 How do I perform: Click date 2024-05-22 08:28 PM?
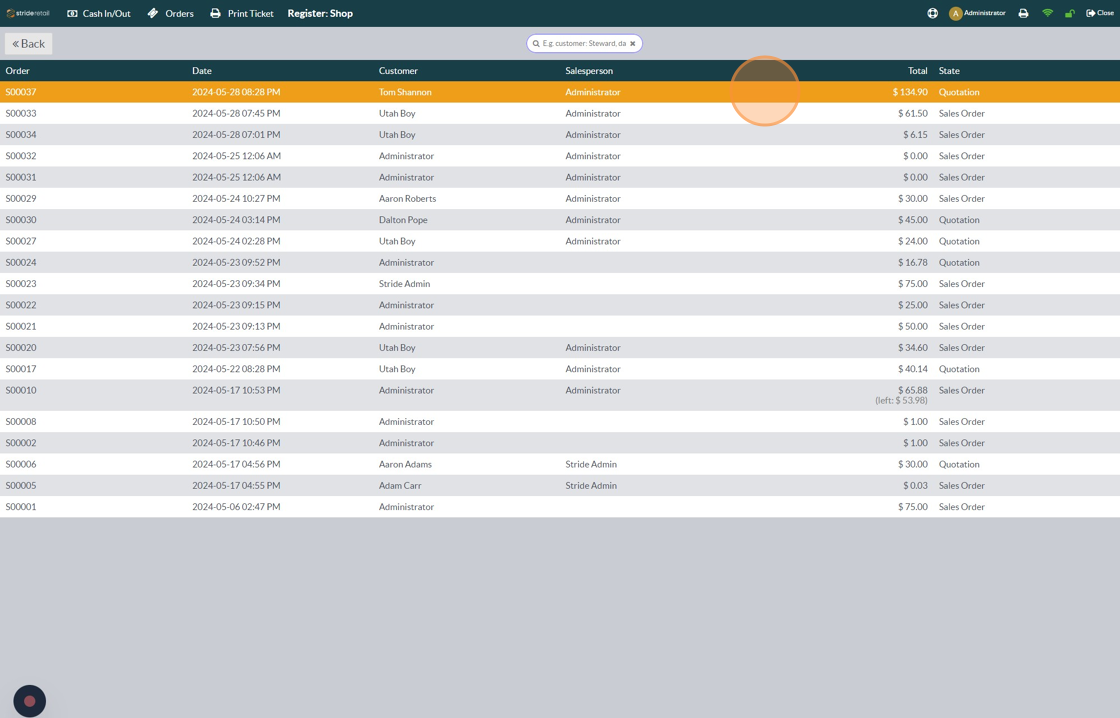(x=236, y=369)
